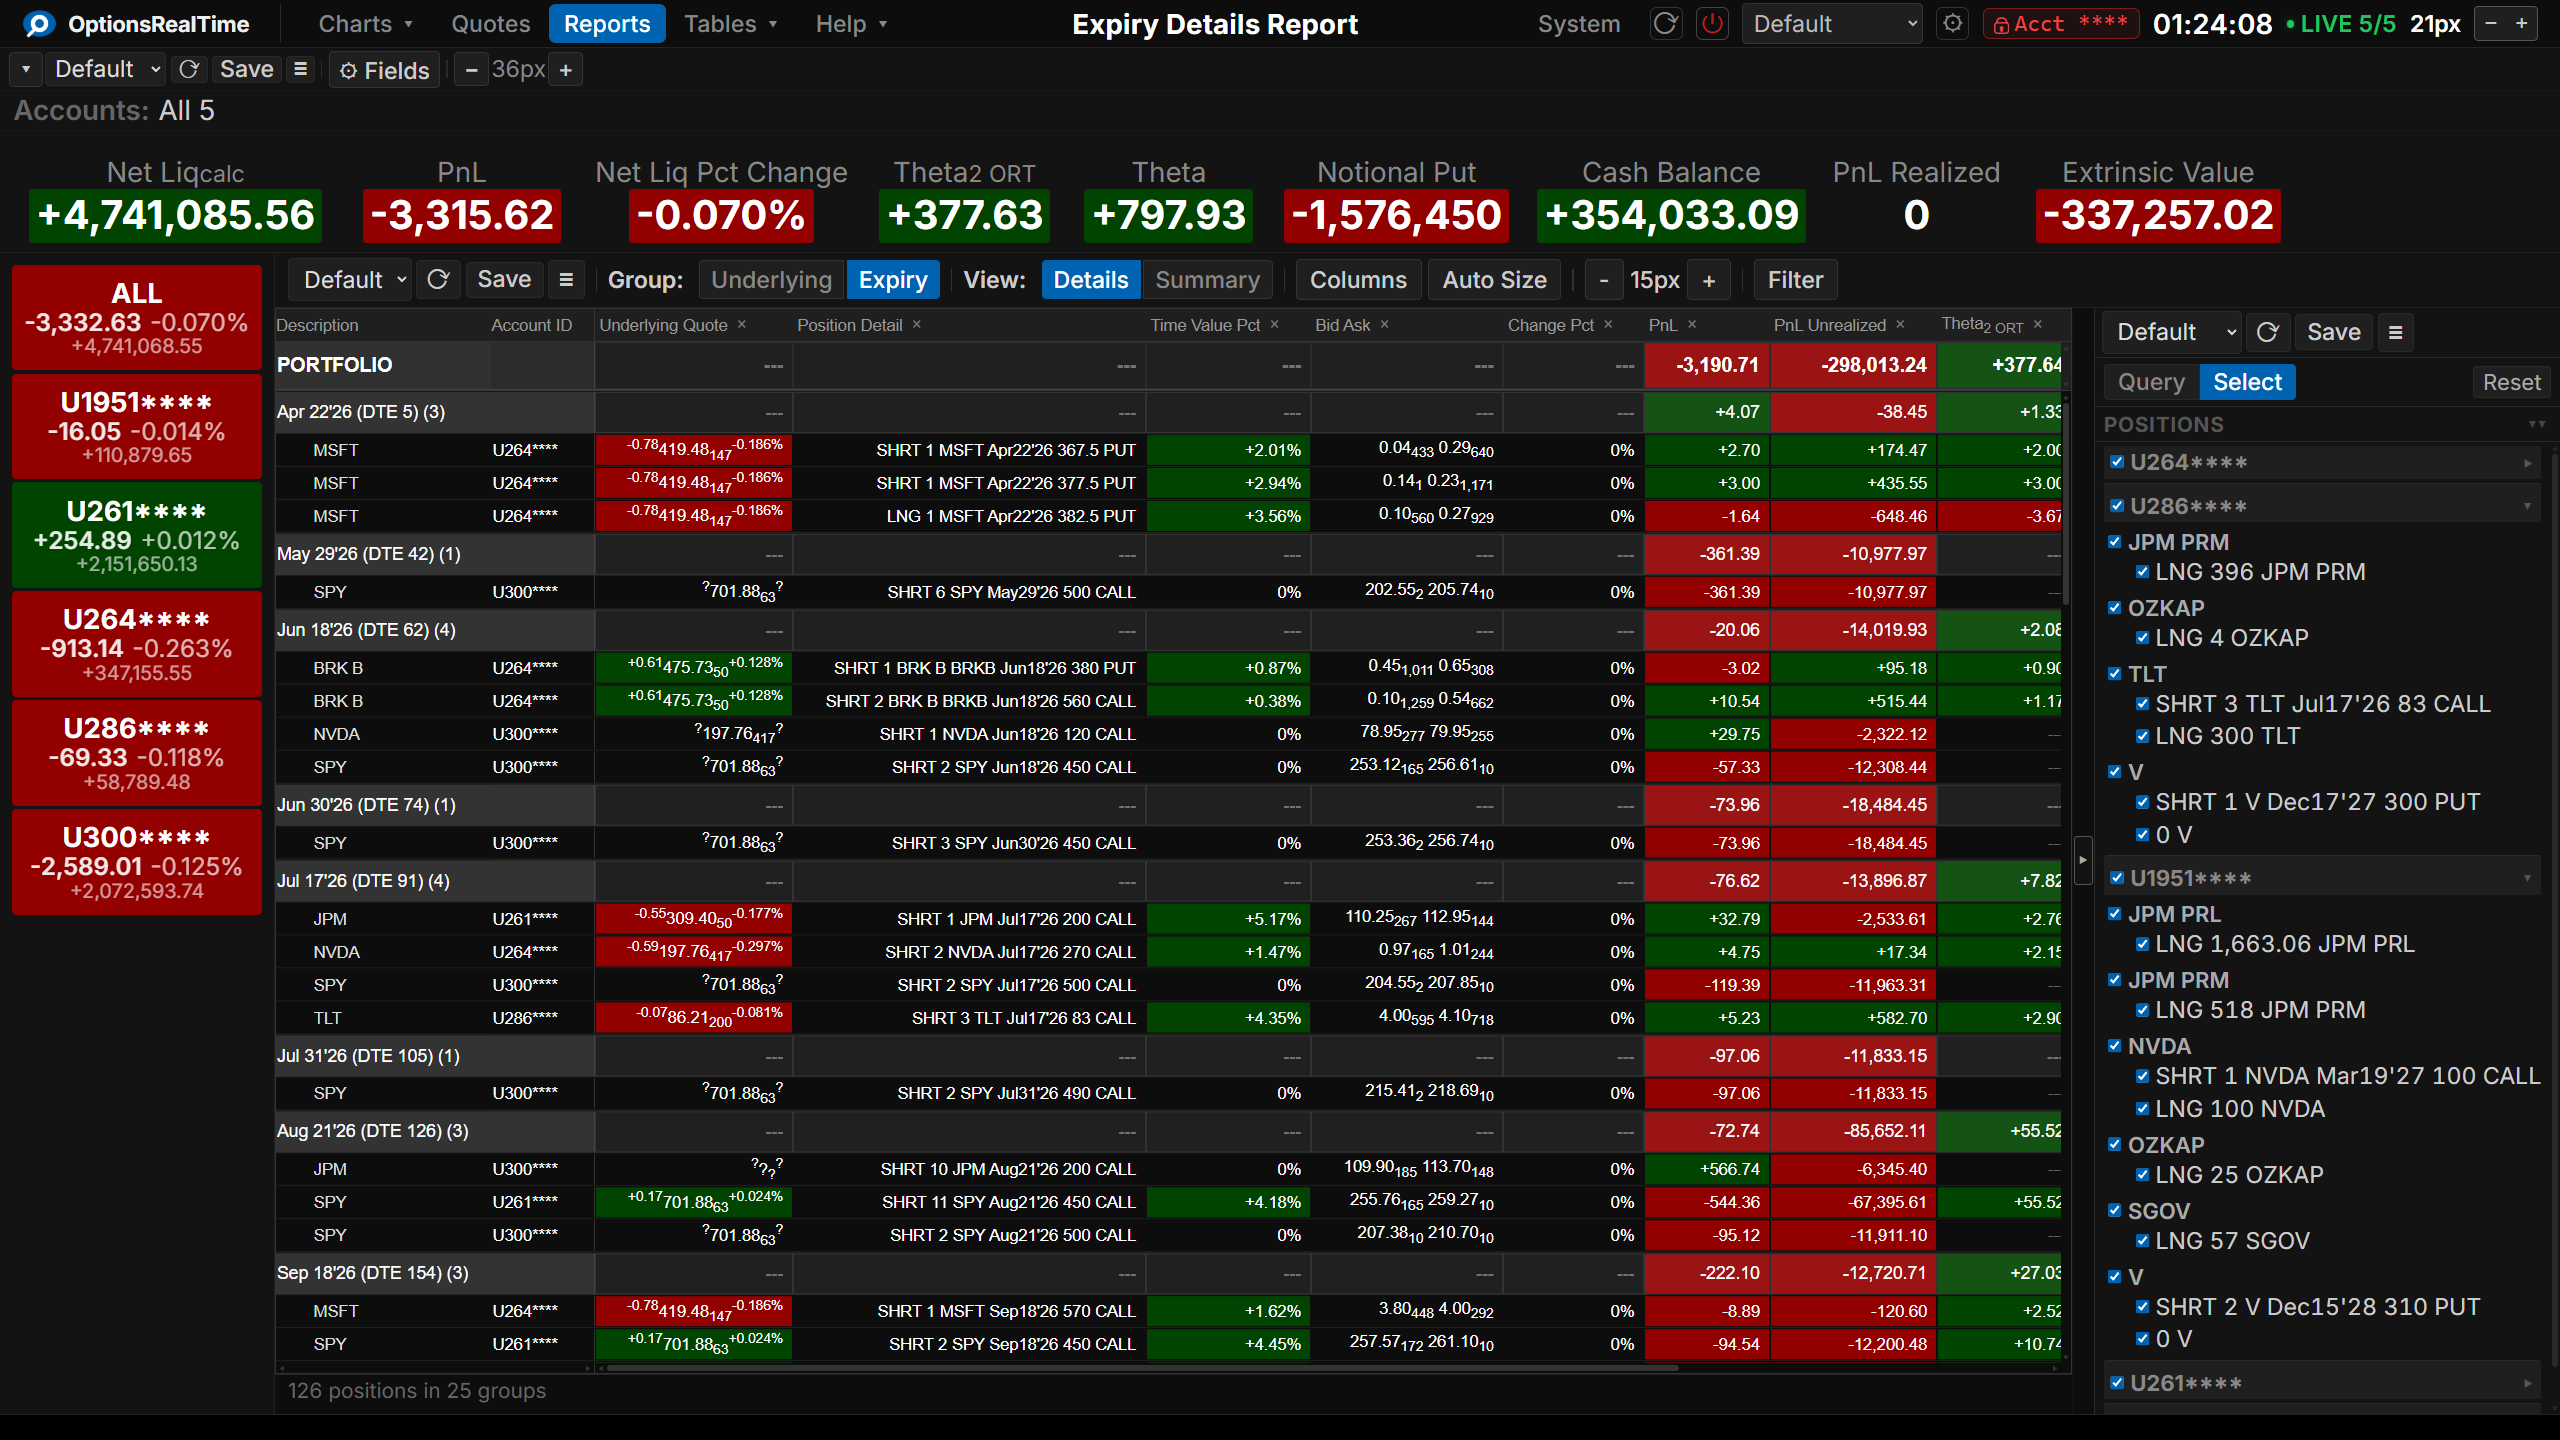Remove the Theta2 ORT column
The image size is (2560, 1440).
[2038, 324]
